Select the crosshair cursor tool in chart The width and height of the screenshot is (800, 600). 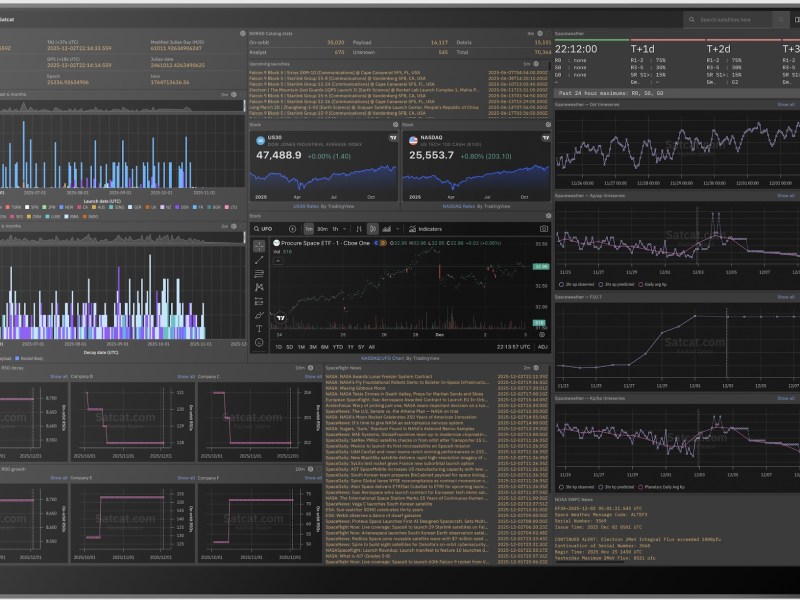(259, 244)
